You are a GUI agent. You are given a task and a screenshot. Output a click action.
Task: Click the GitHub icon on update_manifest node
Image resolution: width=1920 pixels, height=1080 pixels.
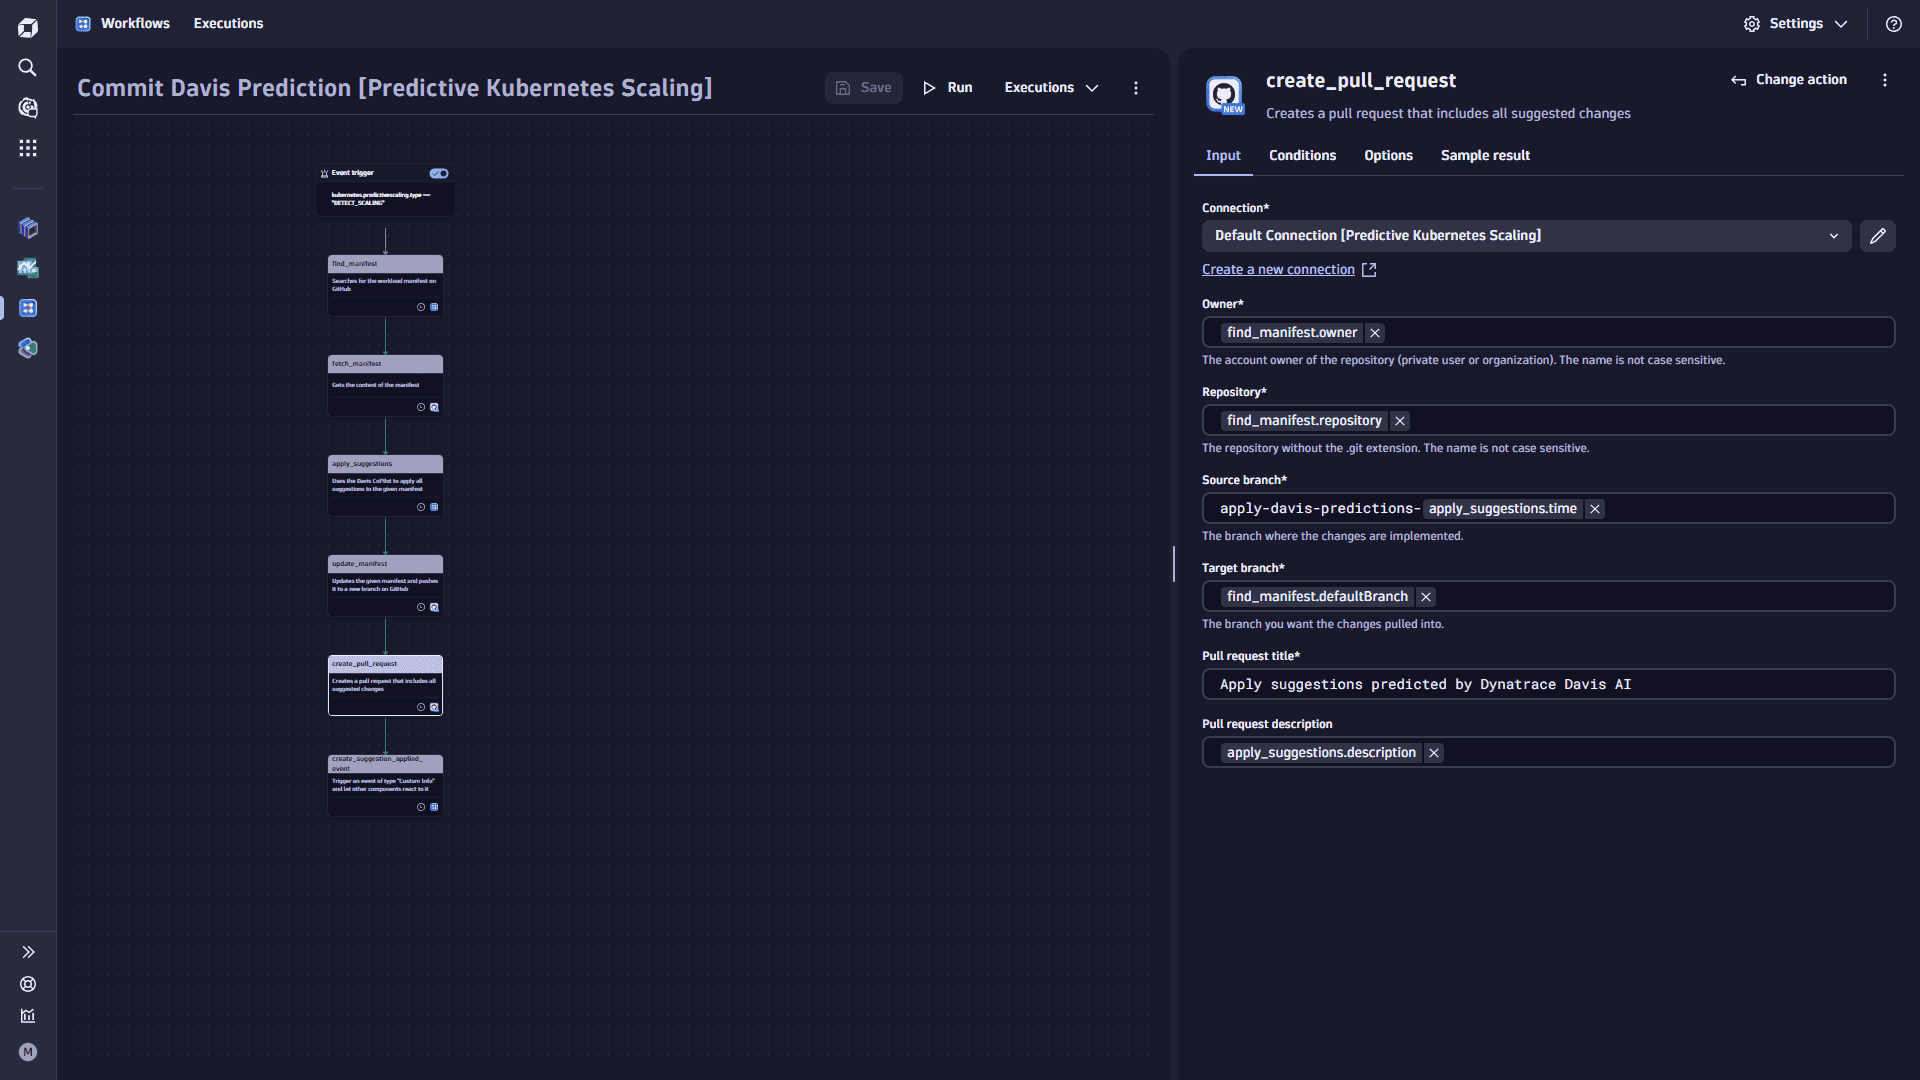(x=434, y=607)
